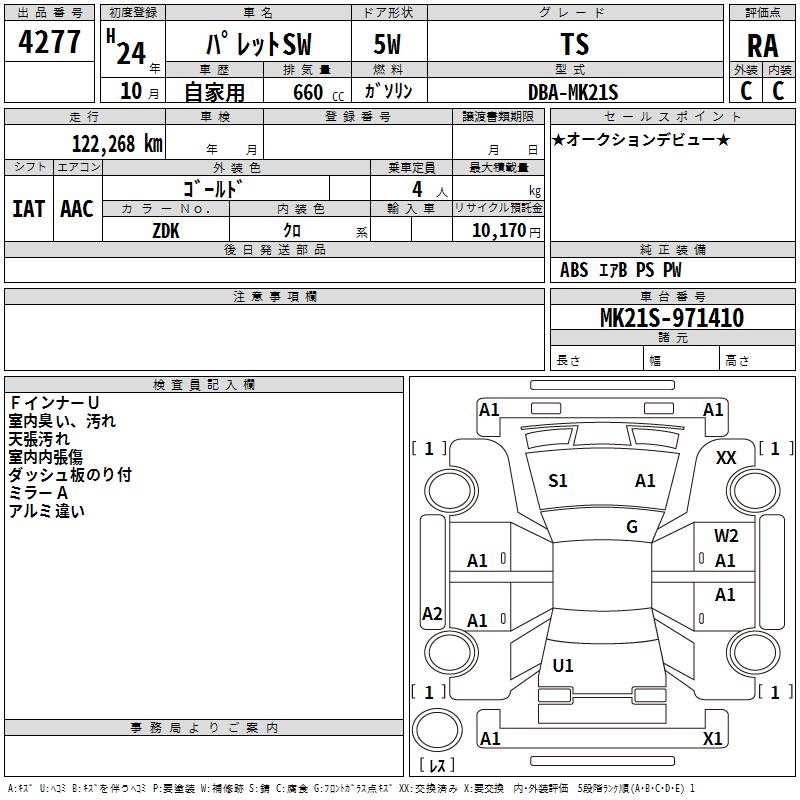Click exterior color ゴールド
The width and height of the screenshot is (800, 800).
click(212, 189)
